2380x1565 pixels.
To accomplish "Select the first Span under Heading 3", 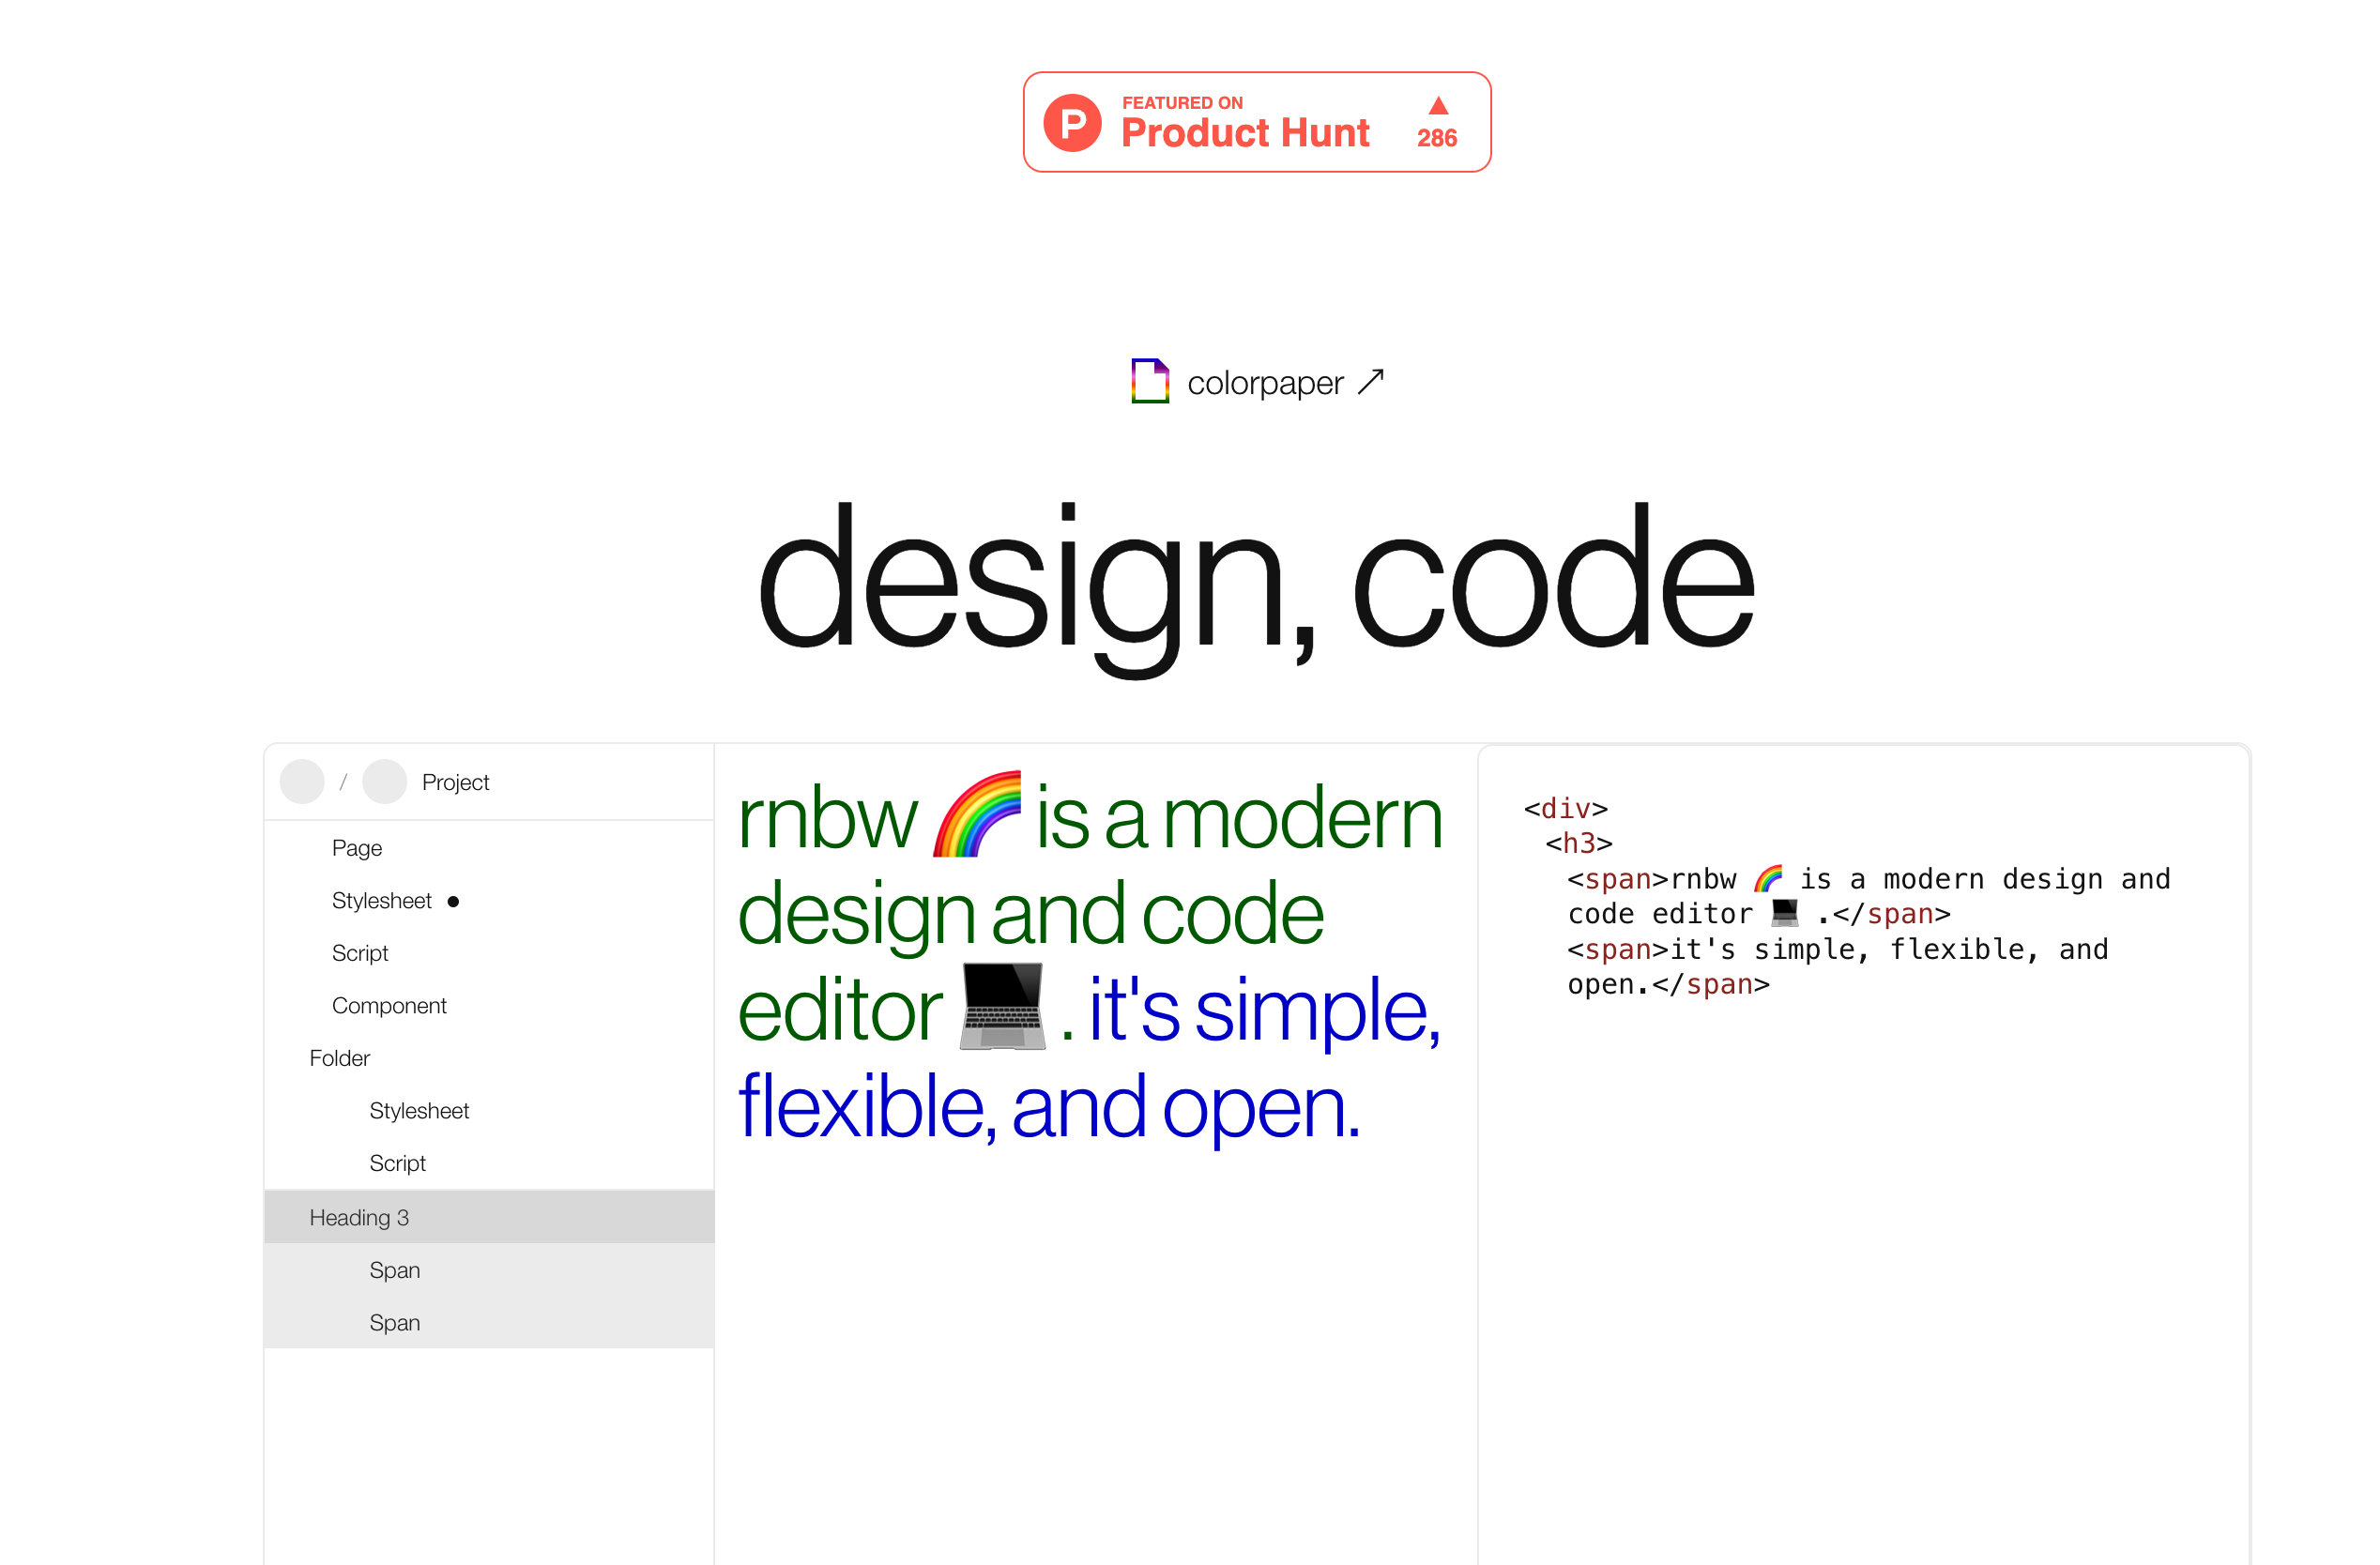I will [x=489, y=1270].
